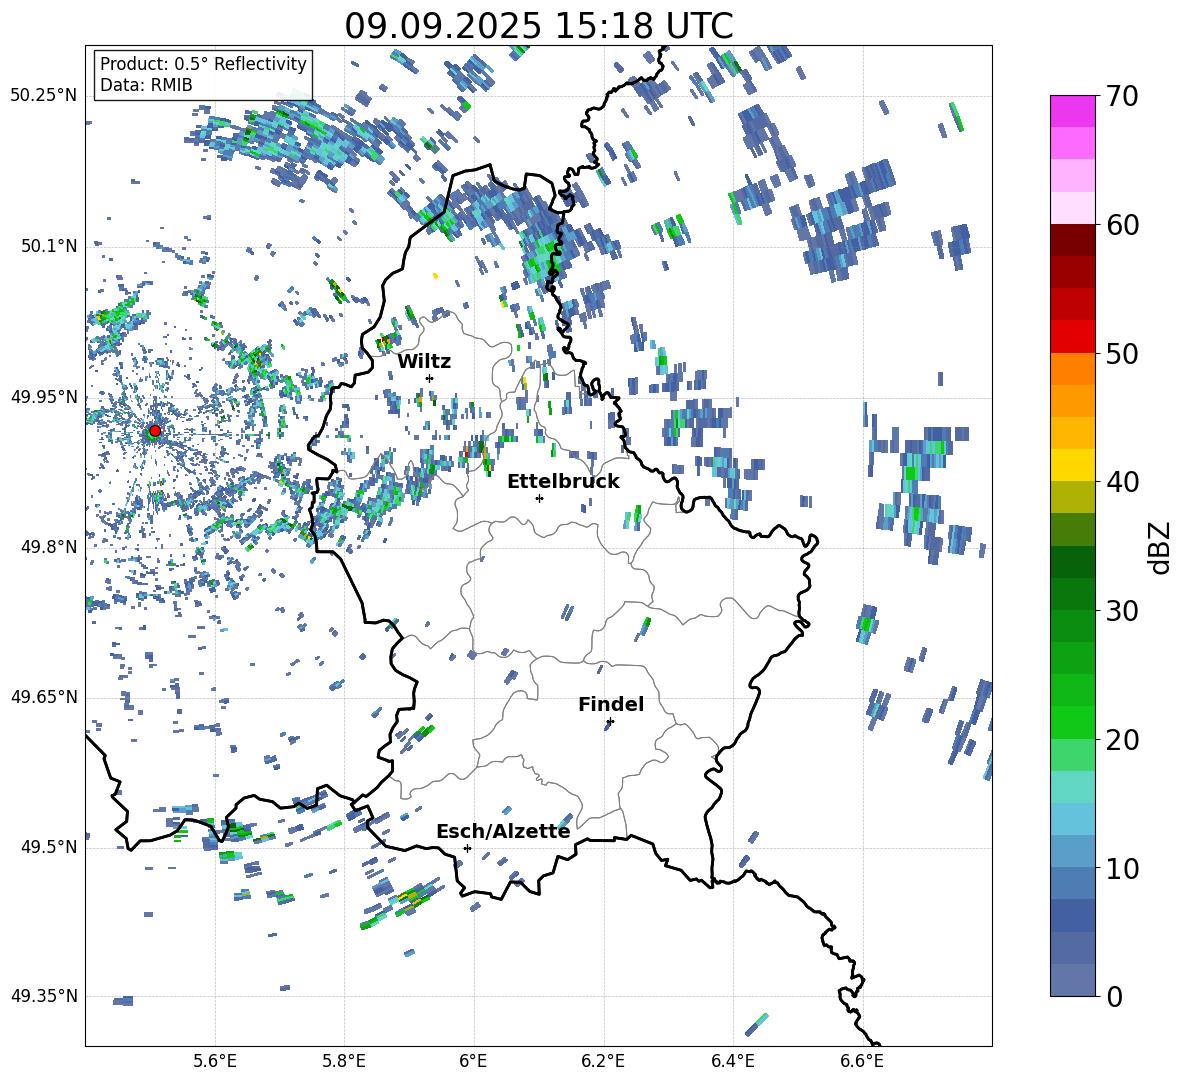Click the 49.5°N latitude label
Image resolution: width=1184 pixels, height=1081 pixels.
pyautogui.click(x=48, y=847)
